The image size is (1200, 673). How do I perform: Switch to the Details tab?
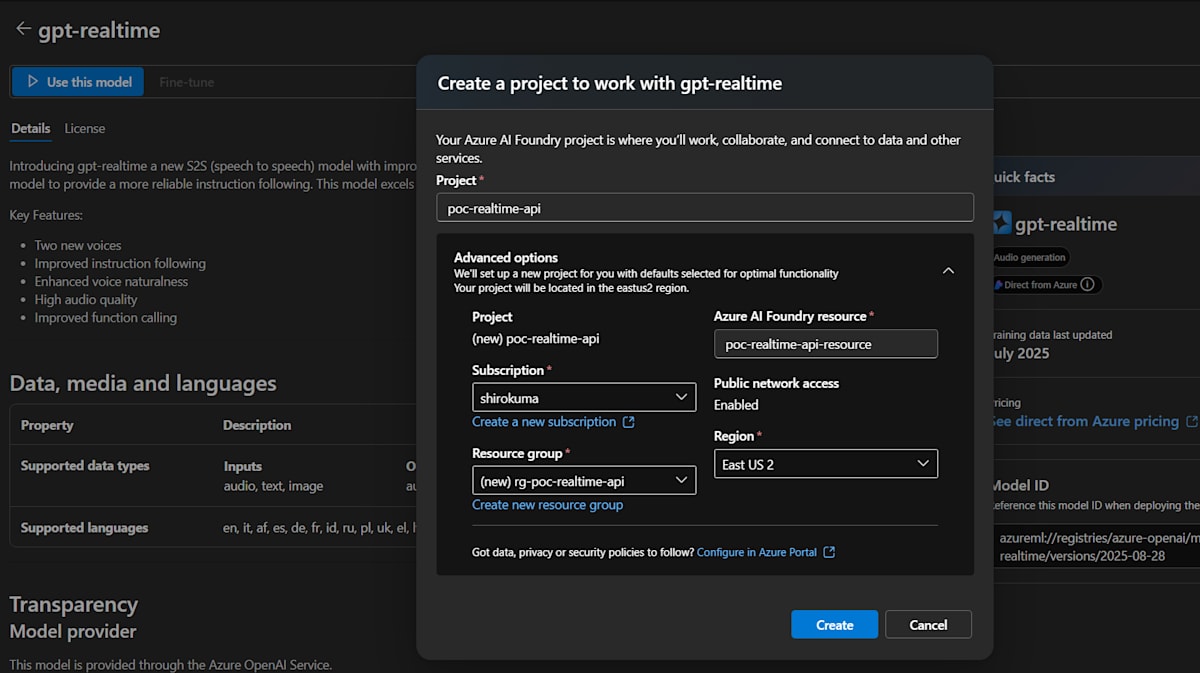30,128
